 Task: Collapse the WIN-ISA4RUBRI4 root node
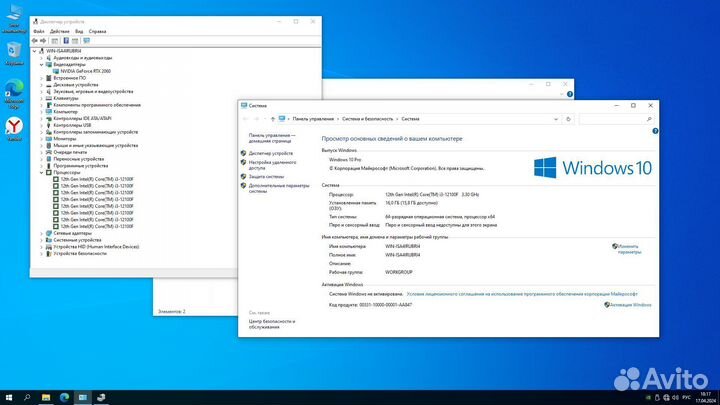[x=34, y=51]
